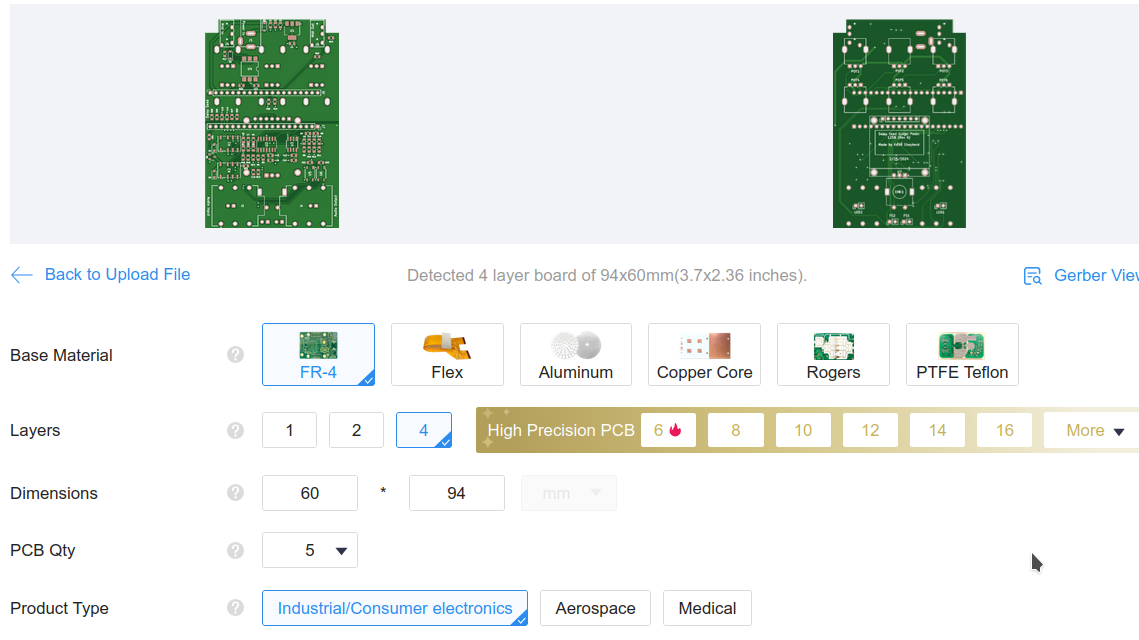Click the PCB Qty help icon
This screenshot has height=640, width=1139.
[x=235, y=550]
